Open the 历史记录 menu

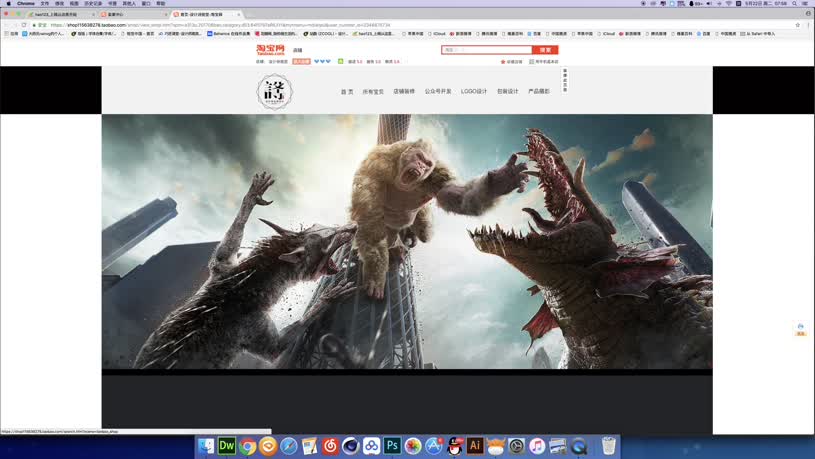point(93,3)
